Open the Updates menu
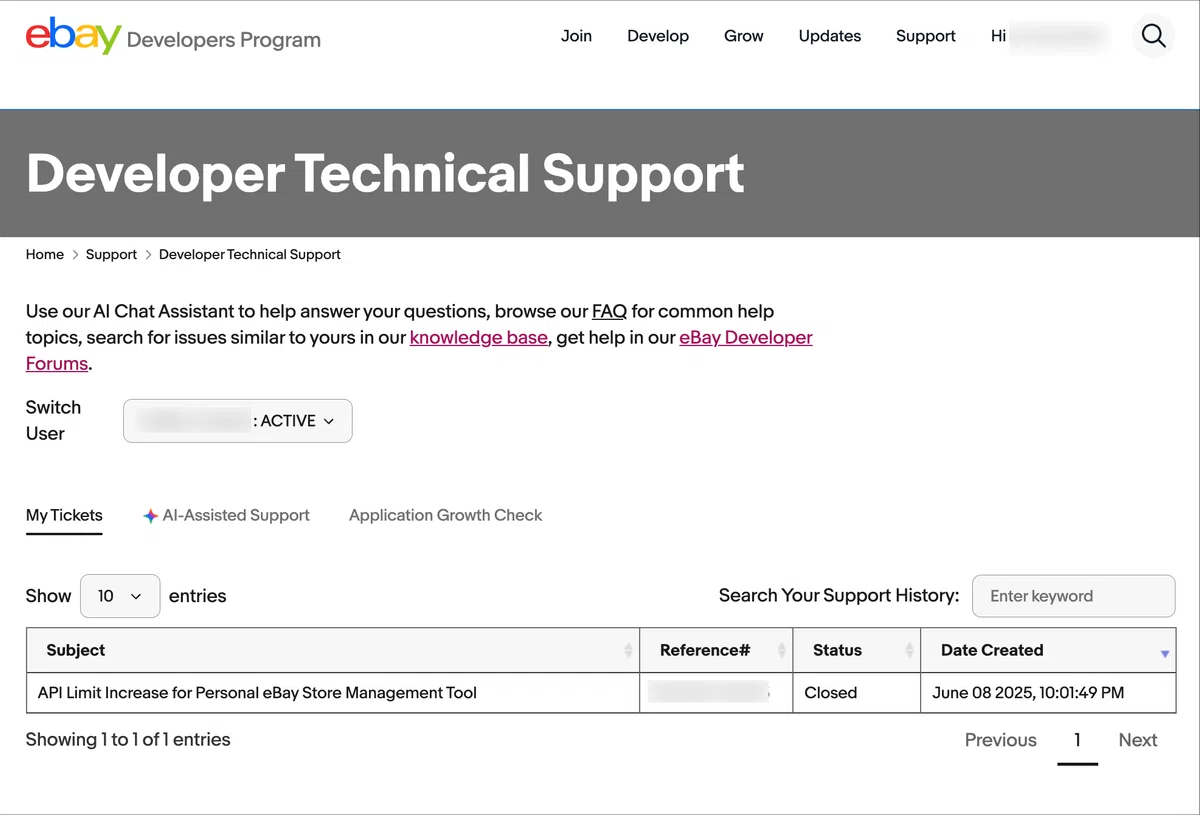The image size is (1200, 815). click(x=830, y=36)
